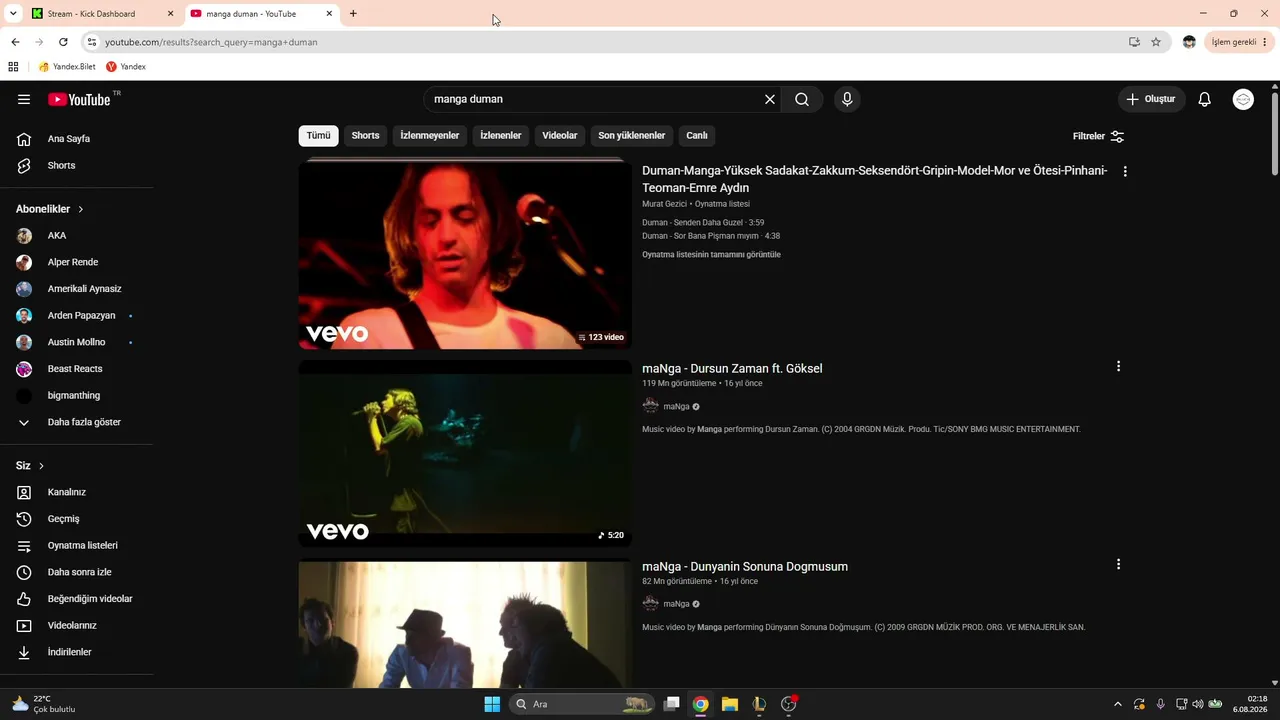Screen dimensions: 1280x720
Task: Select the Tümü filter chip
Action: 318,136
